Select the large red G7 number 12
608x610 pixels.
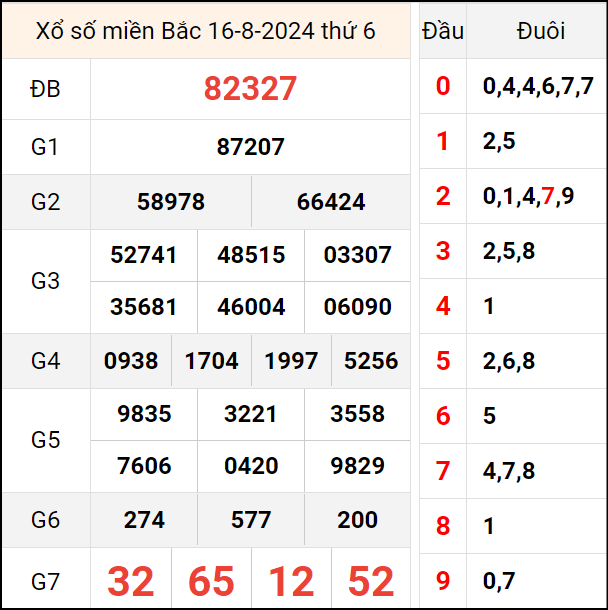[x=291, y=581]
